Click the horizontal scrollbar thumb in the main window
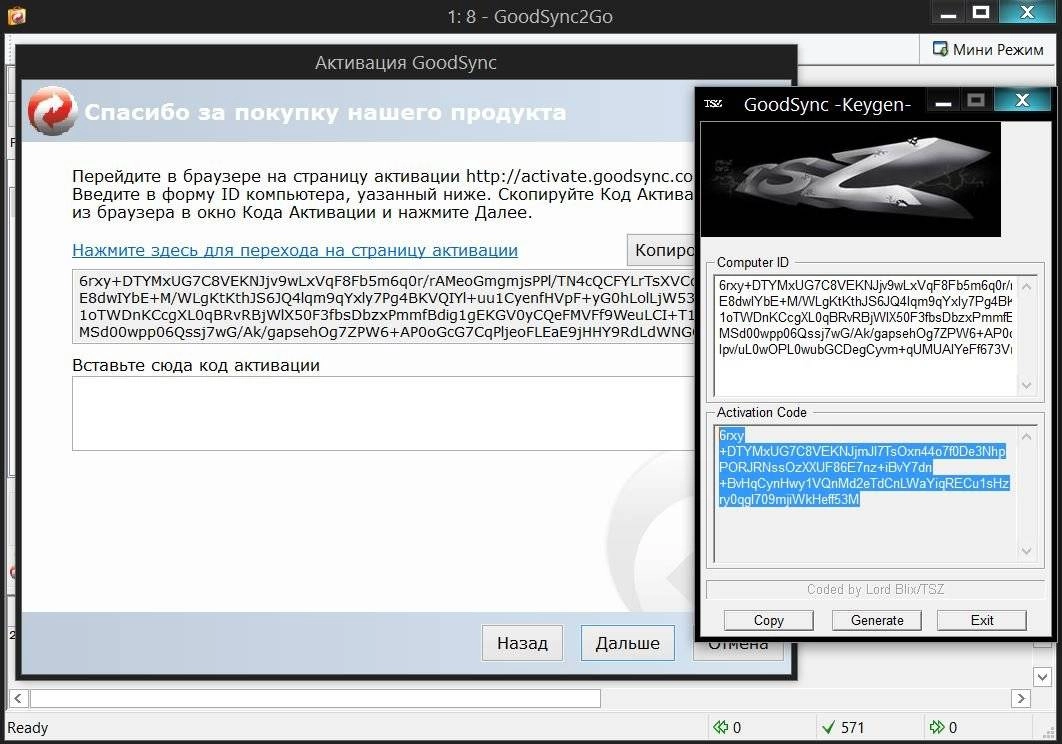The height and width of the screenshot is (744, 1062). pos(316,698)
